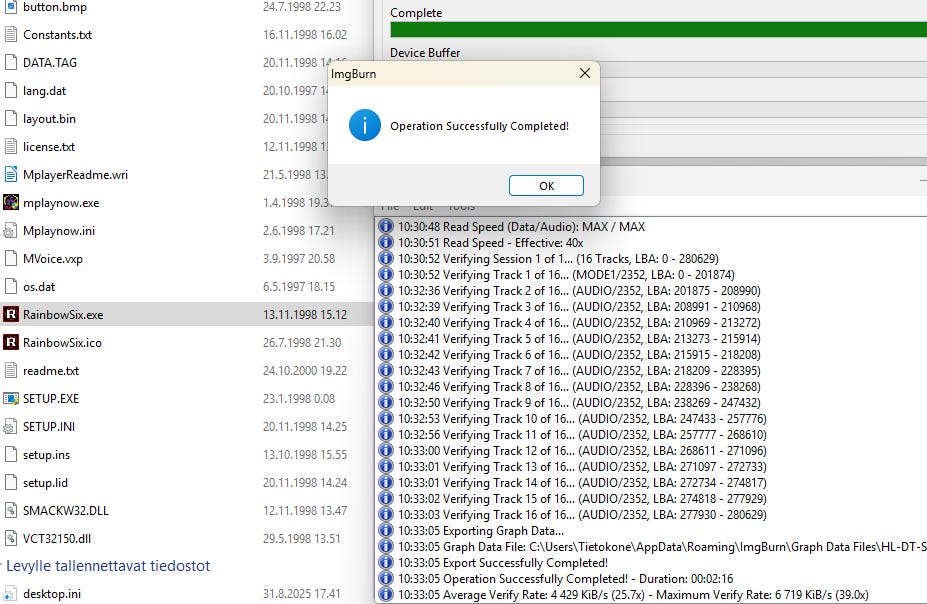Select the os.dat file icon
927x604 pixels.
10,286
